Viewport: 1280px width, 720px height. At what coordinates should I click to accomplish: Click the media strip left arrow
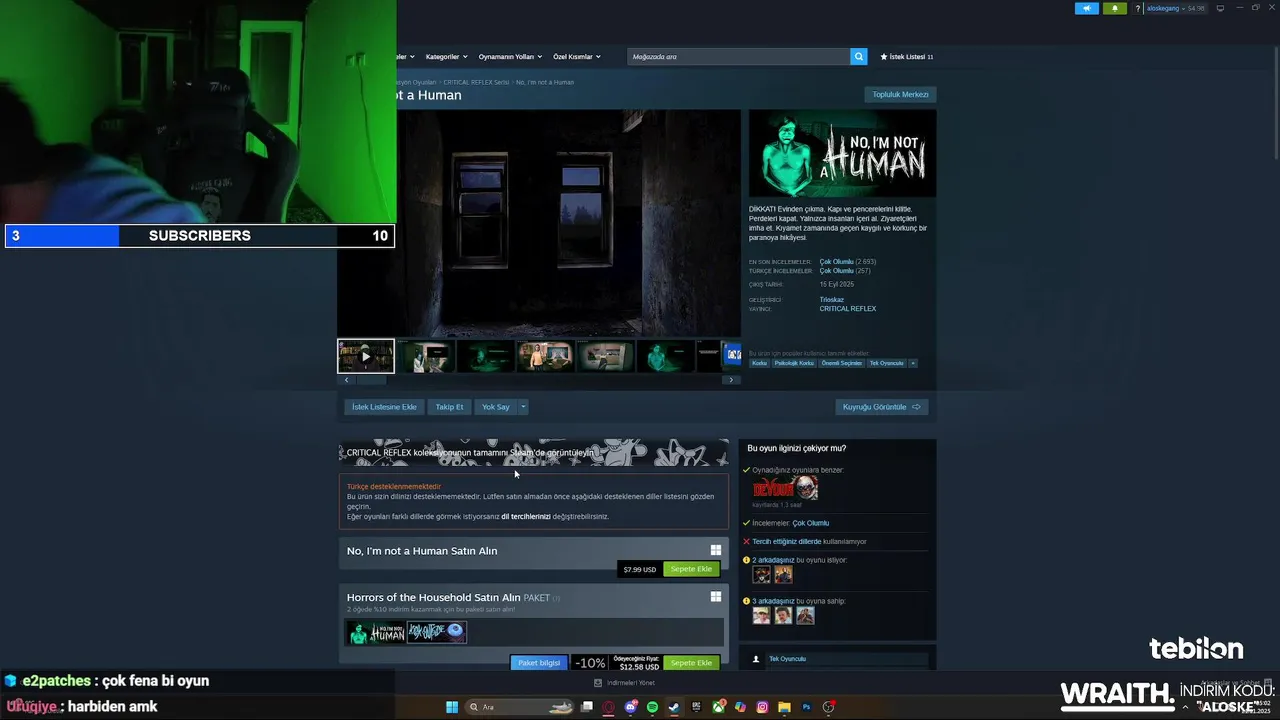pyautogui.click(x=347, y=380)
